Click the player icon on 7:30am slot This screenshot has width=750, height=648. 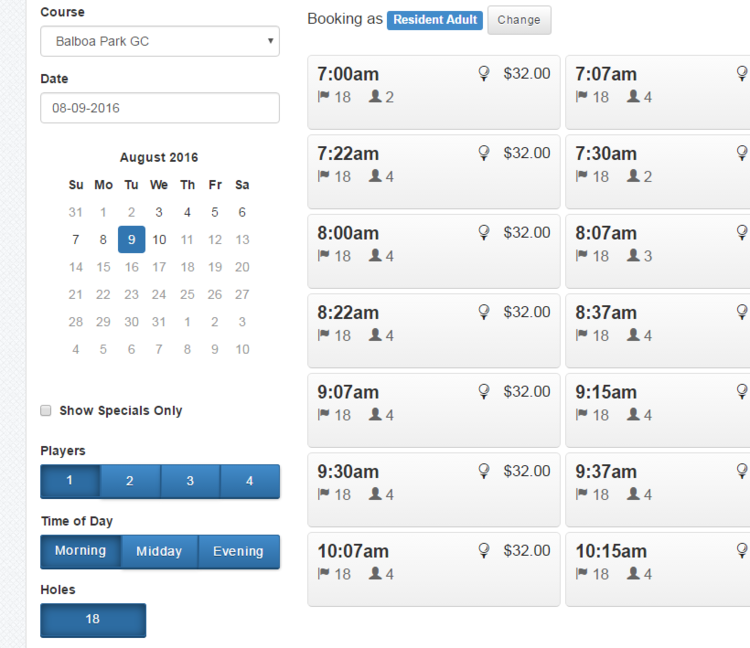(633, 176)
